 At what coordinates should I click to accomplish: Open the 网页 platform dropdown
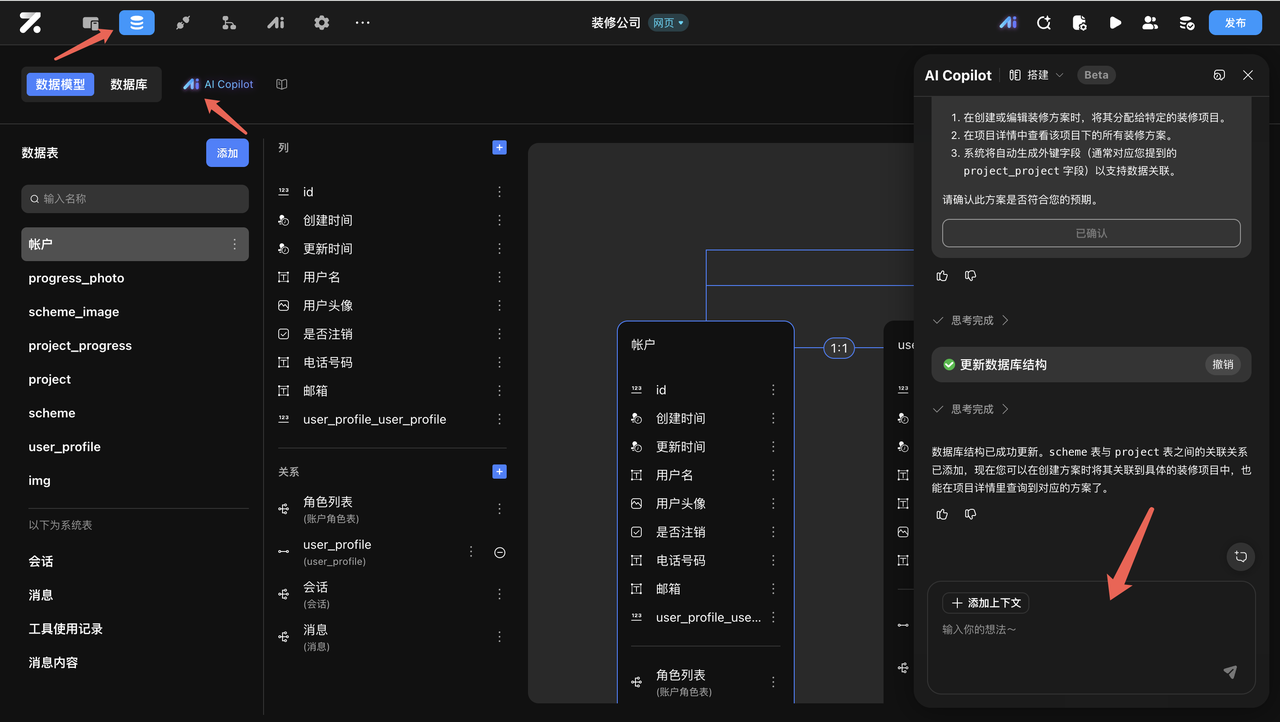coord(667,23)
